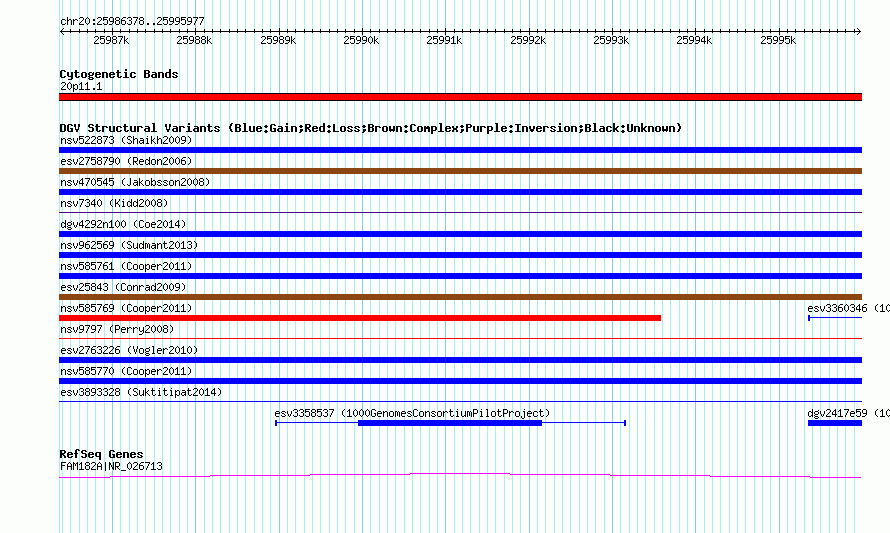This screenshot has height=533, width=890.
Task: Click the brown bar for esv2758790
Action: point(460,171)
